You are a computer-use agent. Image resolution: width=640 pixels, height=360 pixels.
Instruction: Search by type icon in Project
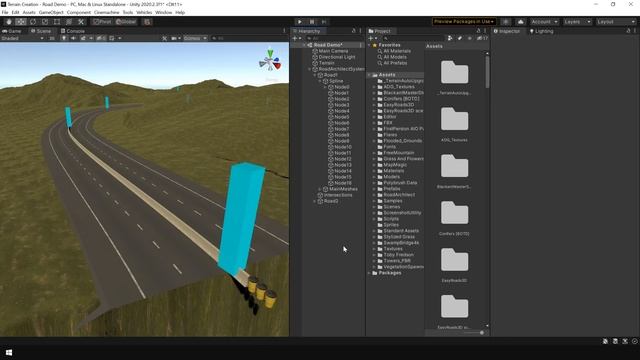coord(450,38)
